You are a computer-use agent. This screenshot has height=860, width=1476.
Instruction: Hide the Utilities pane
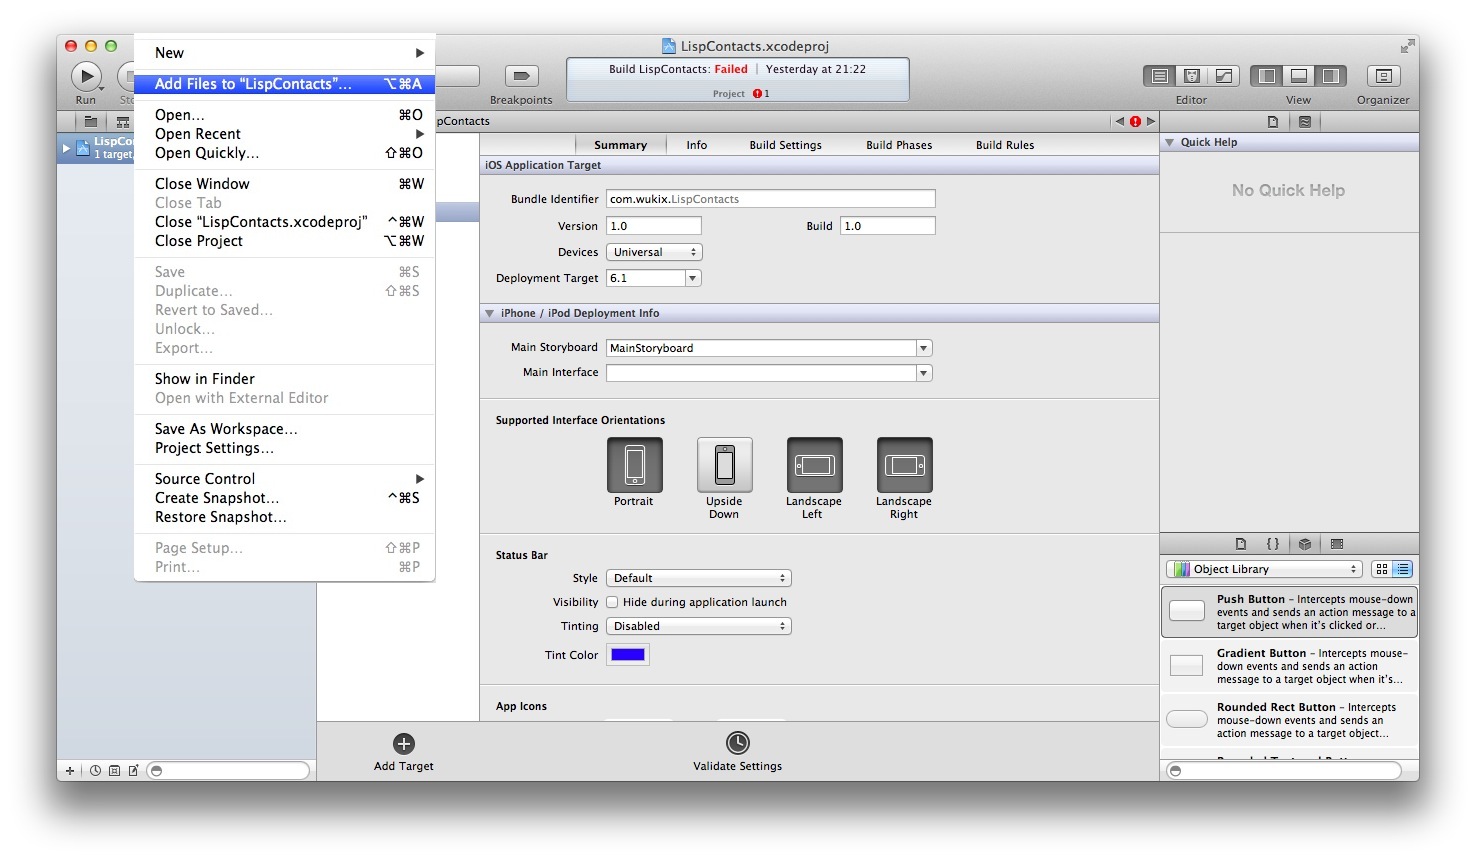pyautogui.click(x=1331, y=76)
